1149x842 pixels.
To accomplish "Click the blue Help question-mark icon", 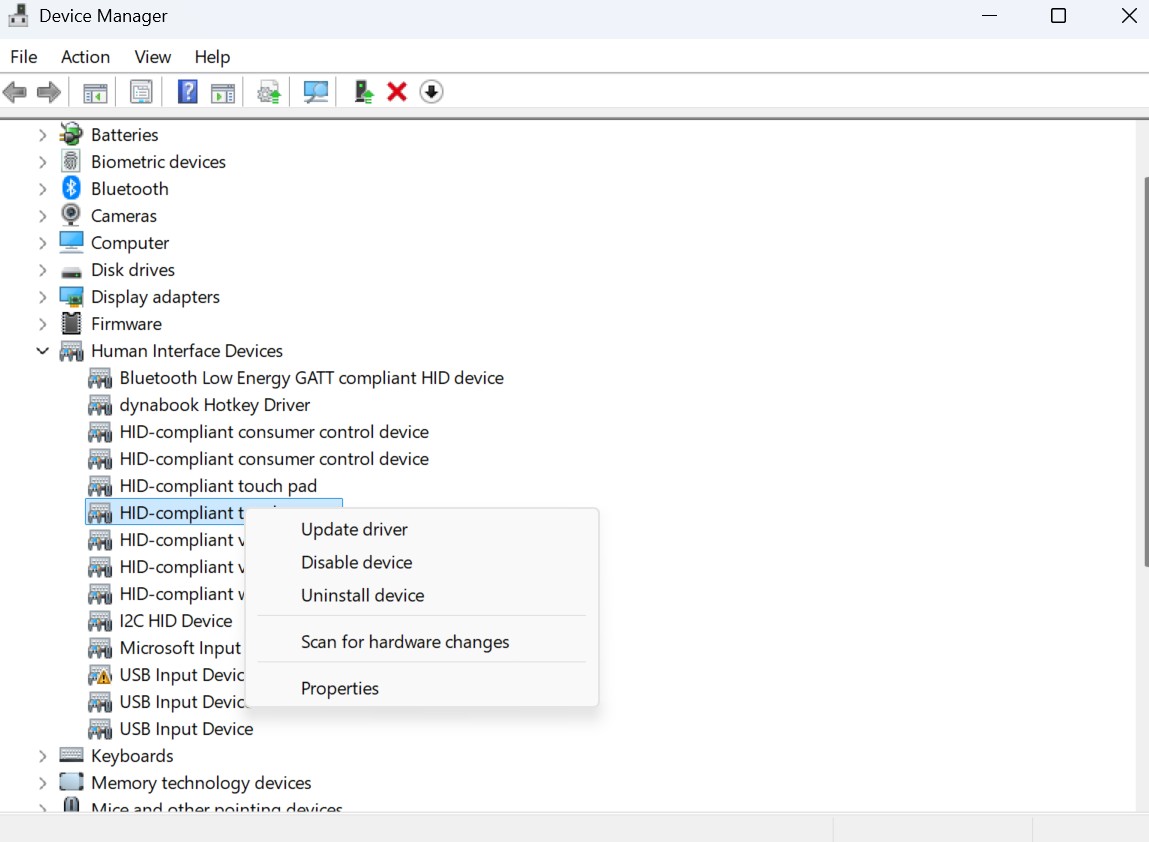I will tap(188, 92).
